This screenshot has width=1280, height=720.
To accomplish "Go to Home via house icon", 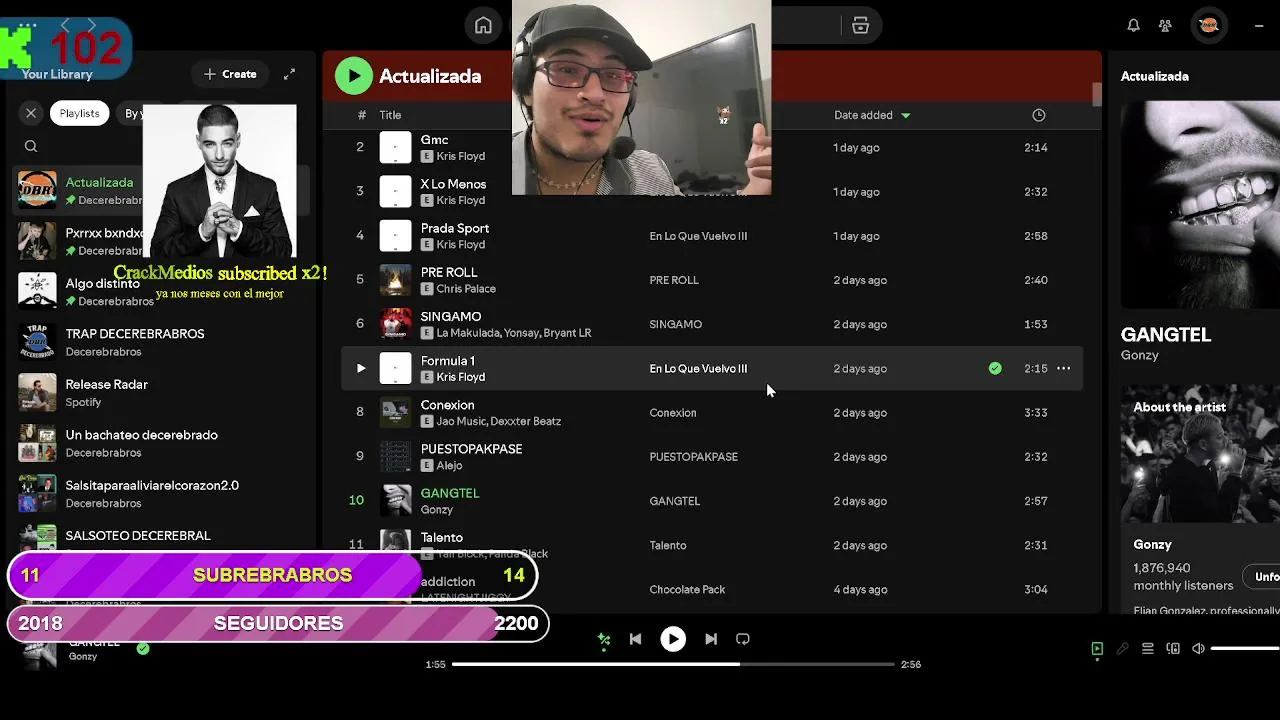I will click(483, 26).
